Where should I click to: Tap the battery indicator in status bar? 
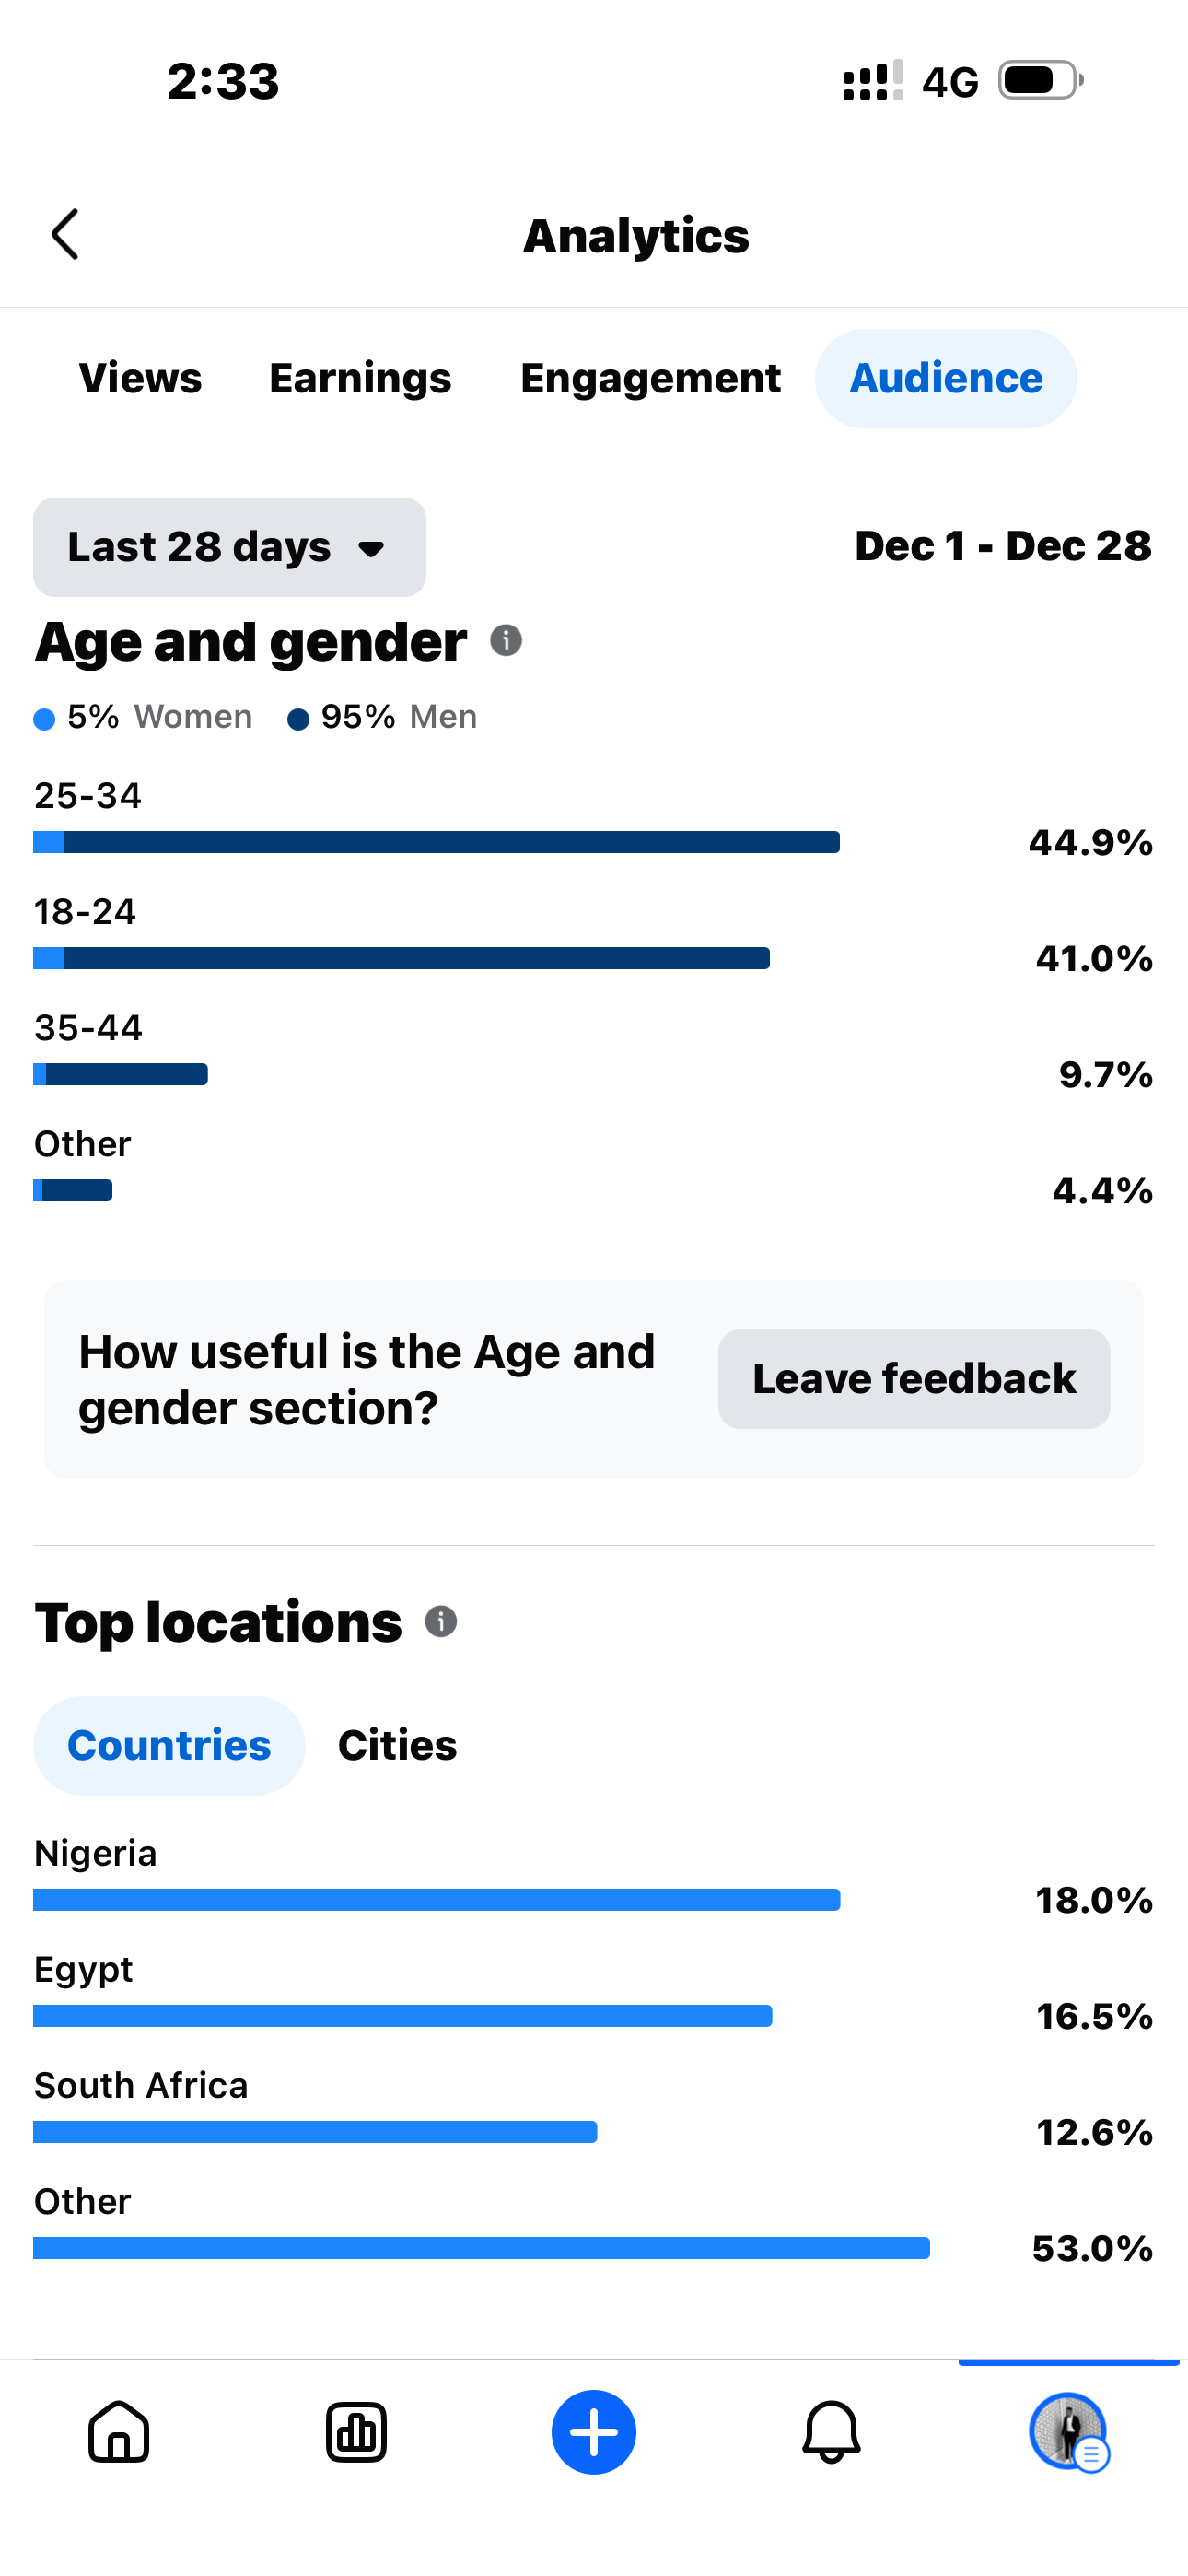(1040, 80)
